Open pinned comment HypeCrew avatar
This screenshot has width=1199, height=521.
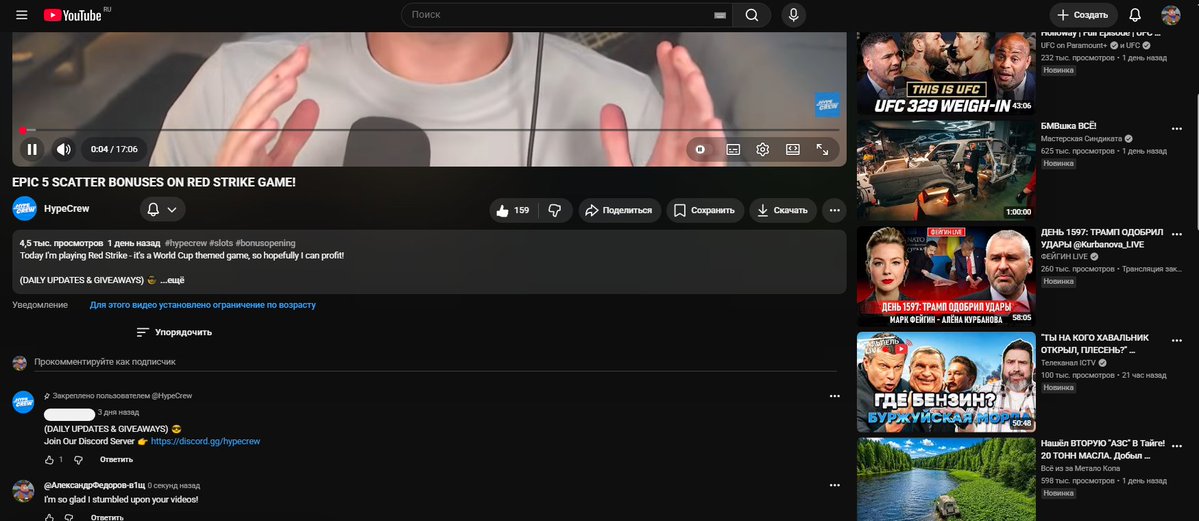24,402
